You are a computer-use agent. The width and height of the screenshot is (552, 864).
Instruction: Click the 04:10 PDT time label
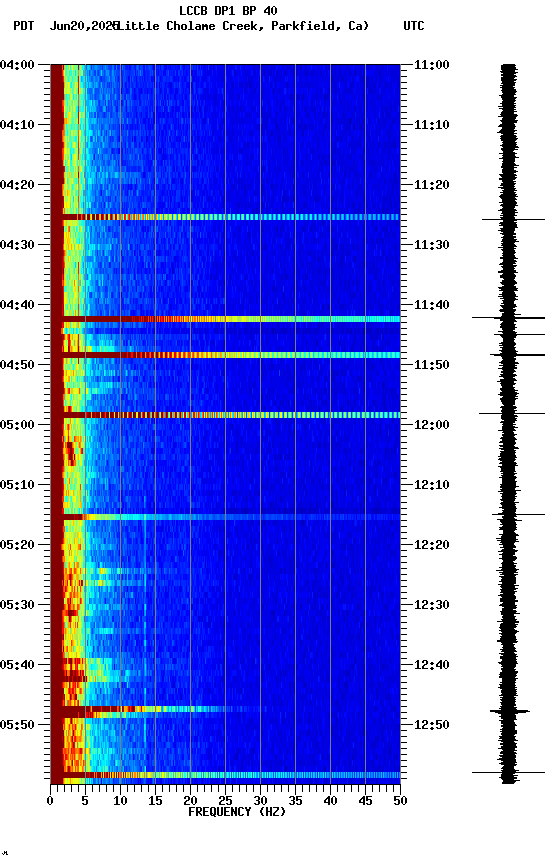coord(17,125)
